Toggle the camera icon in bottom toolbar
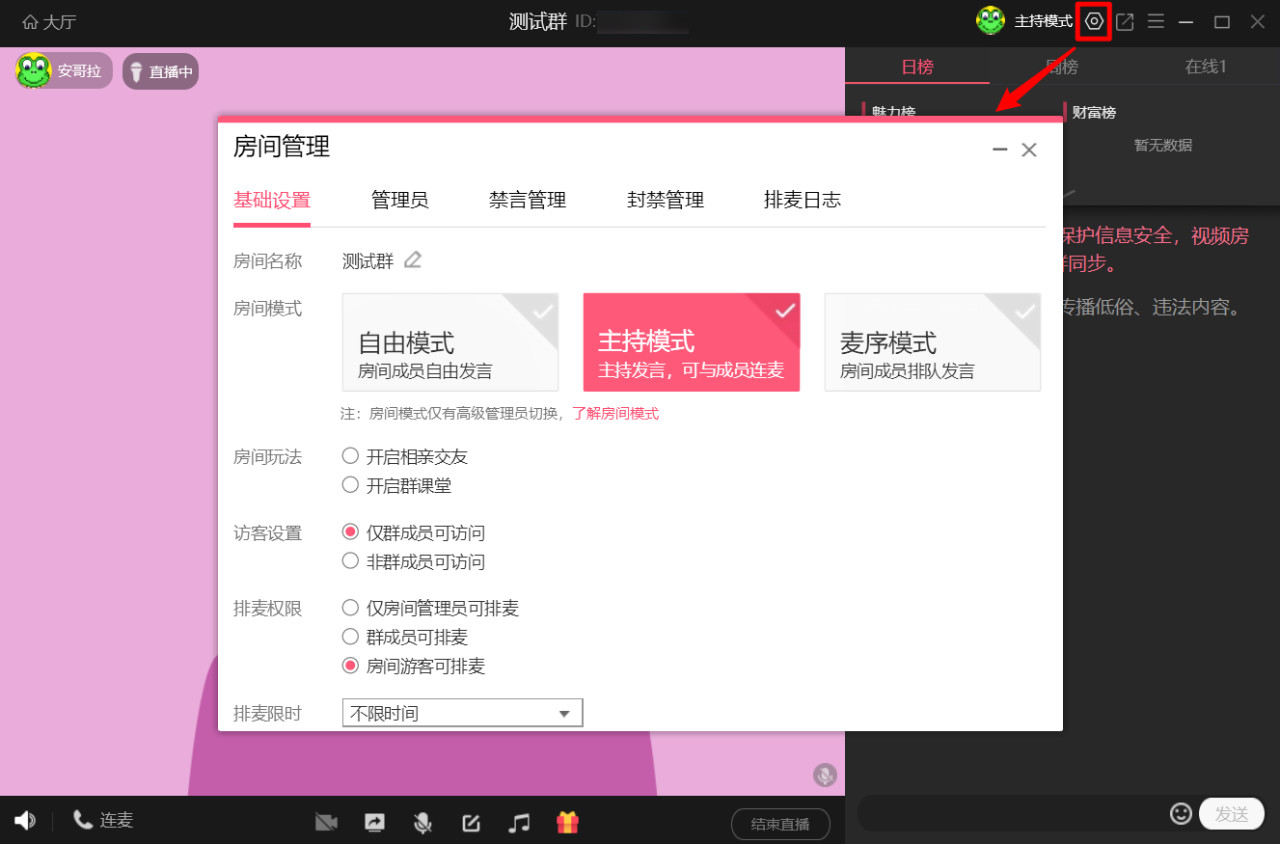The height and width of the screenshot is (844, 1280). (x=326, y=823)
